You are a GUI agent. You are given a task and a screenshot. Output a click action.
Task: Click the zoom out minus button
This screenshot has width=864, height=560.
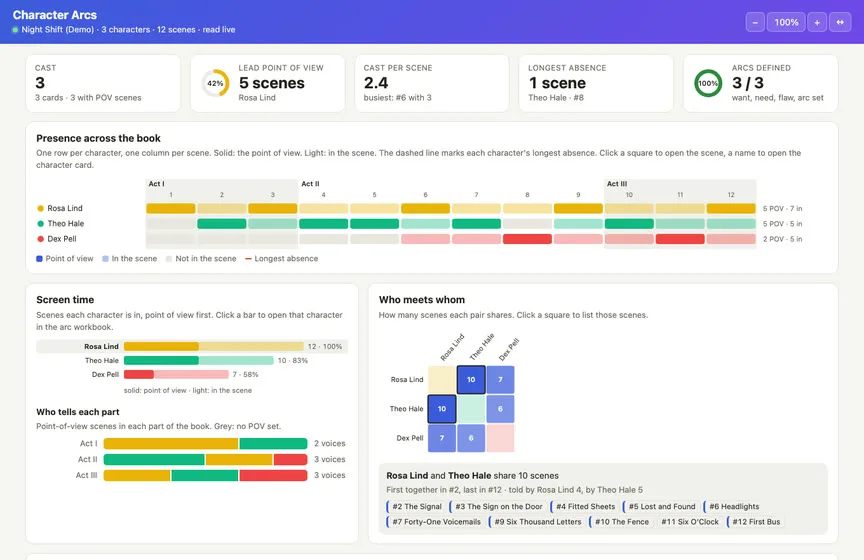[755, 22]
